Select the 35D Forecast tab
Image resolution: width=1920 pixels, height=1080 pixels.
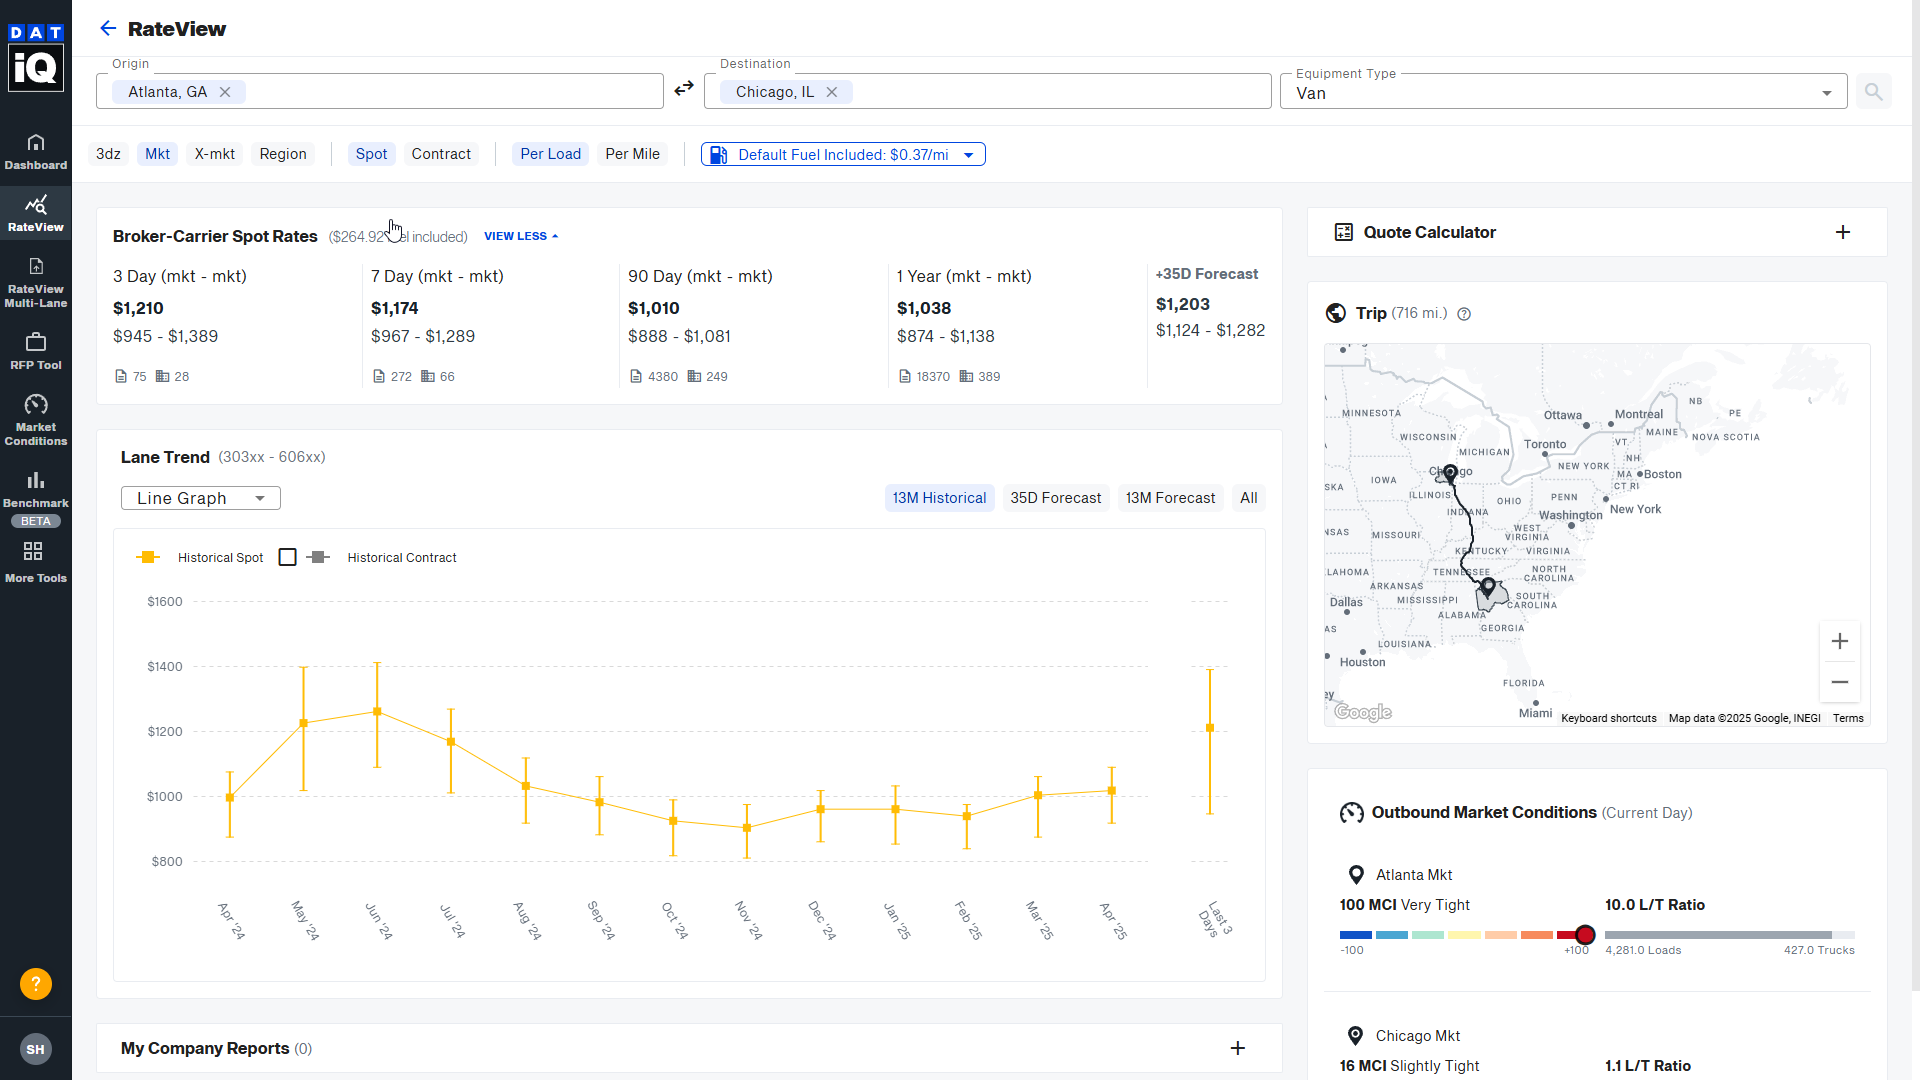(x=1055, y=498)
